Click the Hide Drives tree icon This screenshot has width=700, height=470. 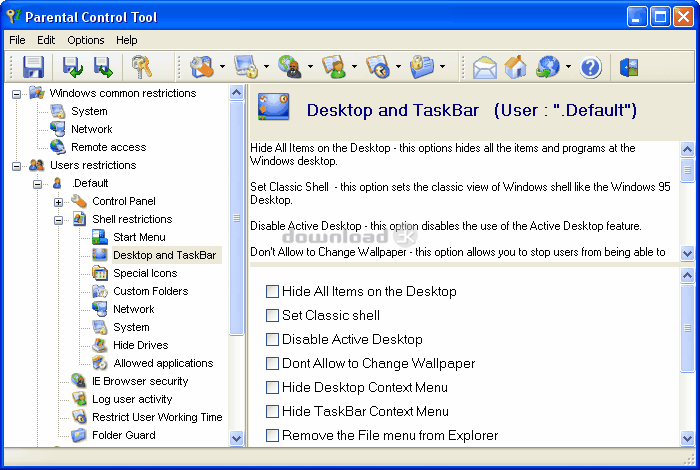(x=100, y=345)
